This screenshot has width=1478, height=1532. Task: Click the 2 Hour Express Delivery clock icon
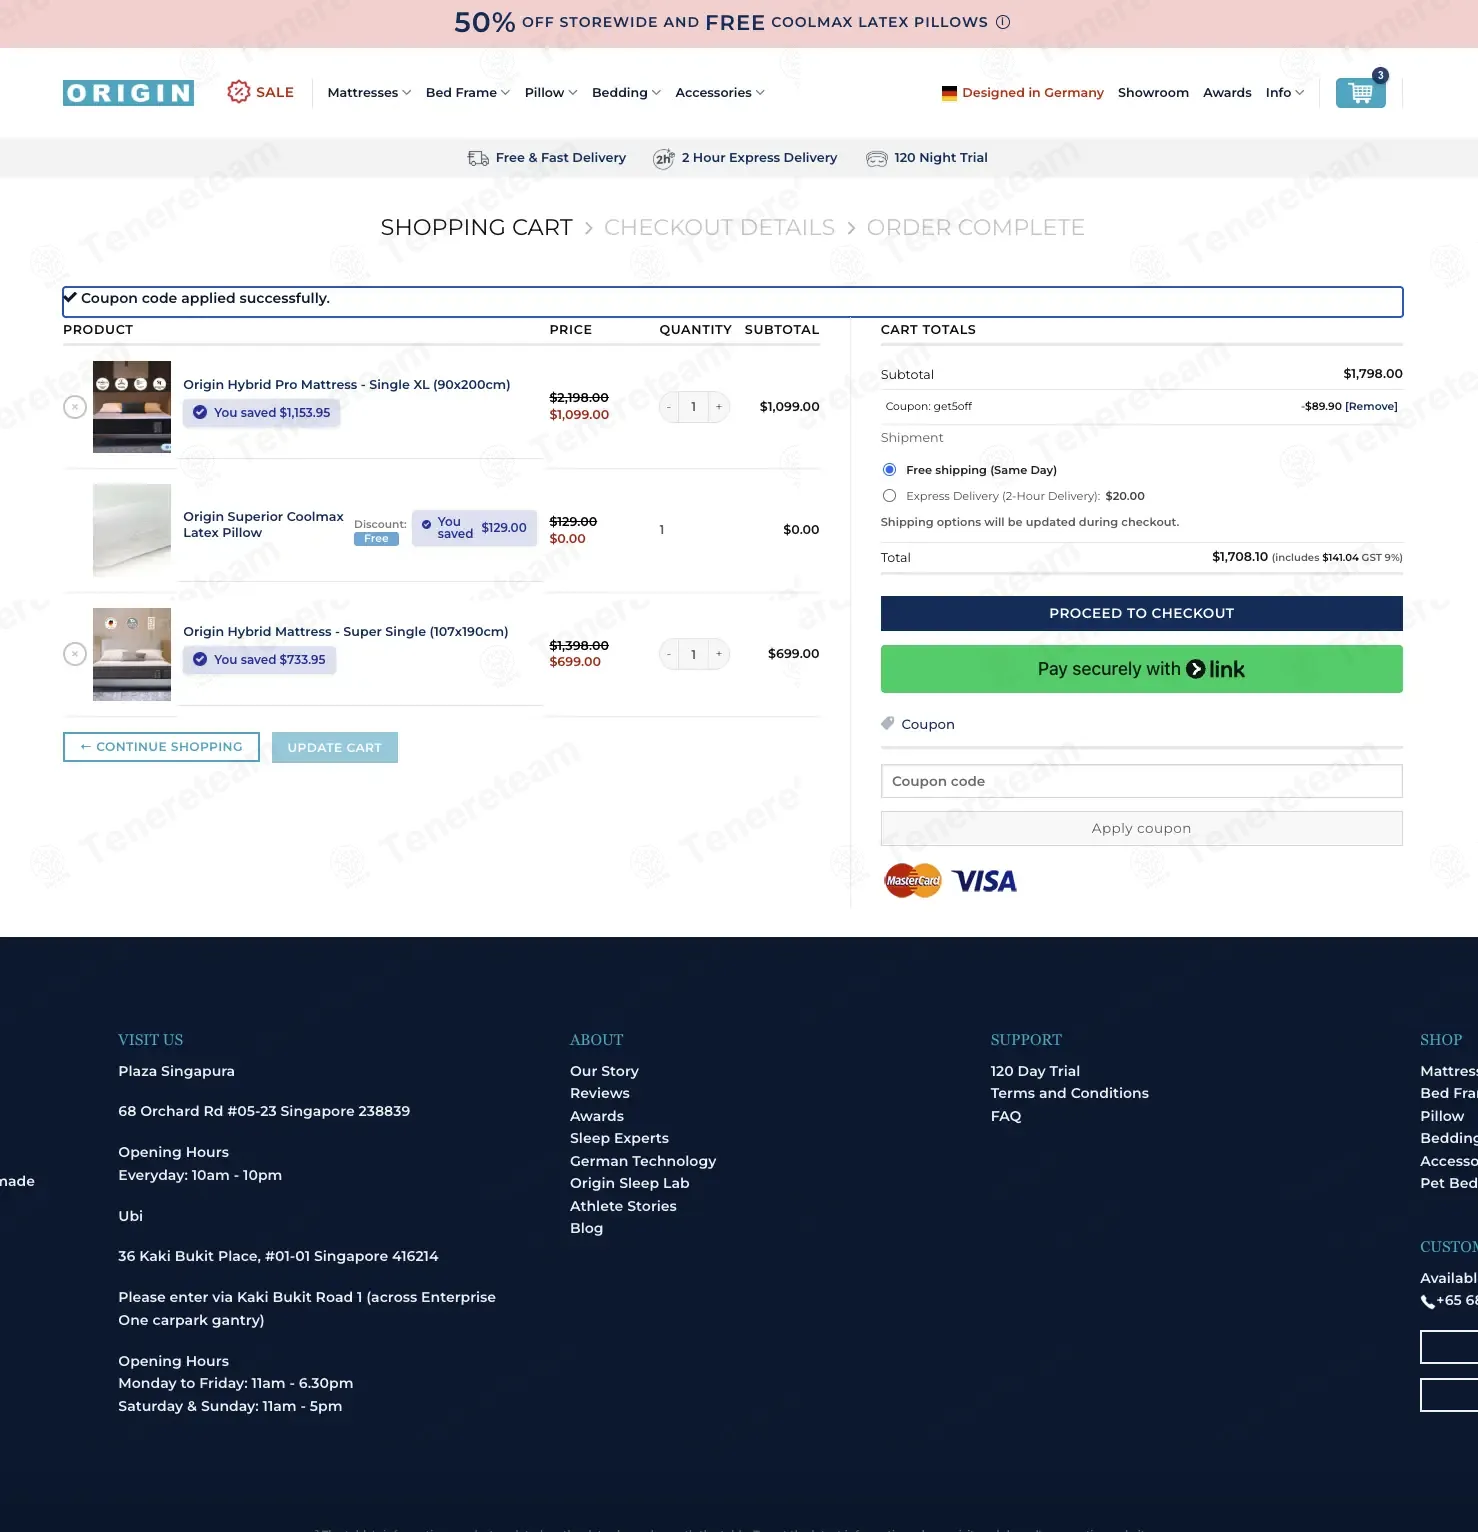[663, 158]
